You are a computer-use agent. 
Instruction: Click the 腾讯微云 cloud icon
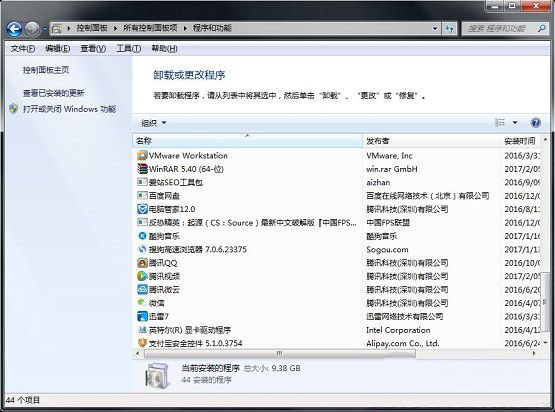142,290
